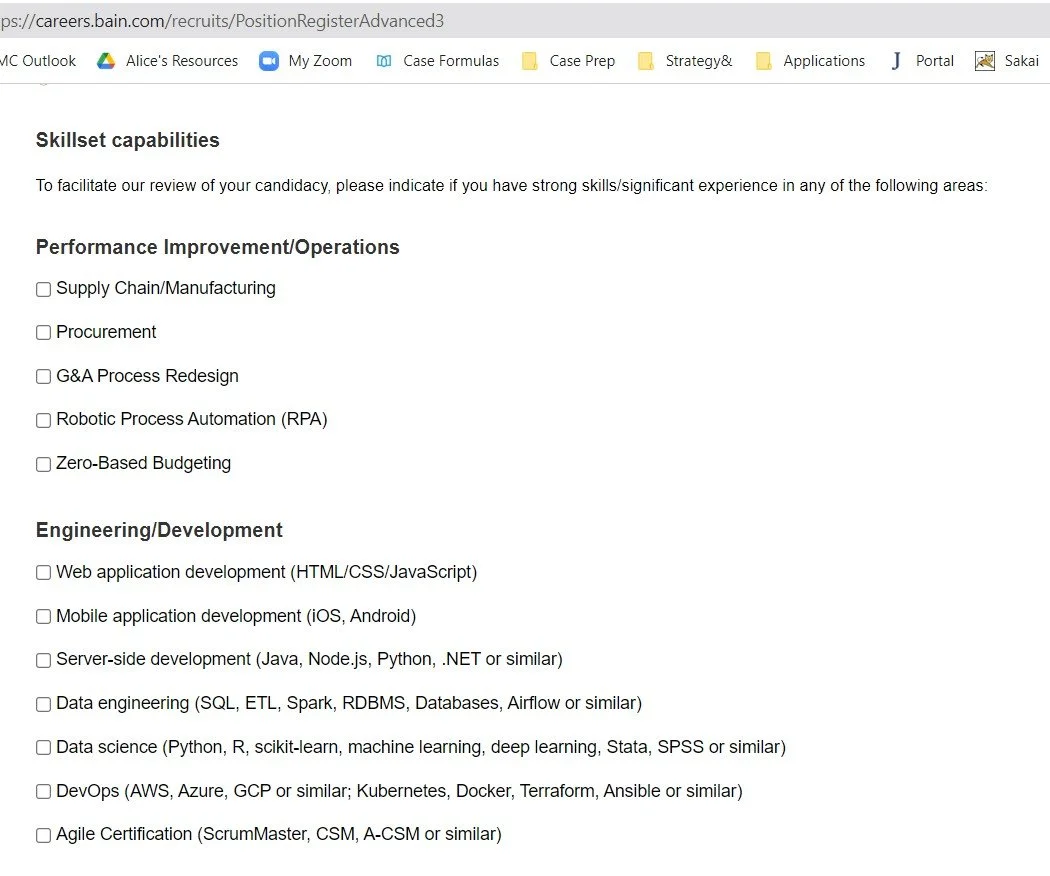Click the Case Formulas bookmark icon
This screenshot has height=876, width=1050.
[x=384, y=61]
